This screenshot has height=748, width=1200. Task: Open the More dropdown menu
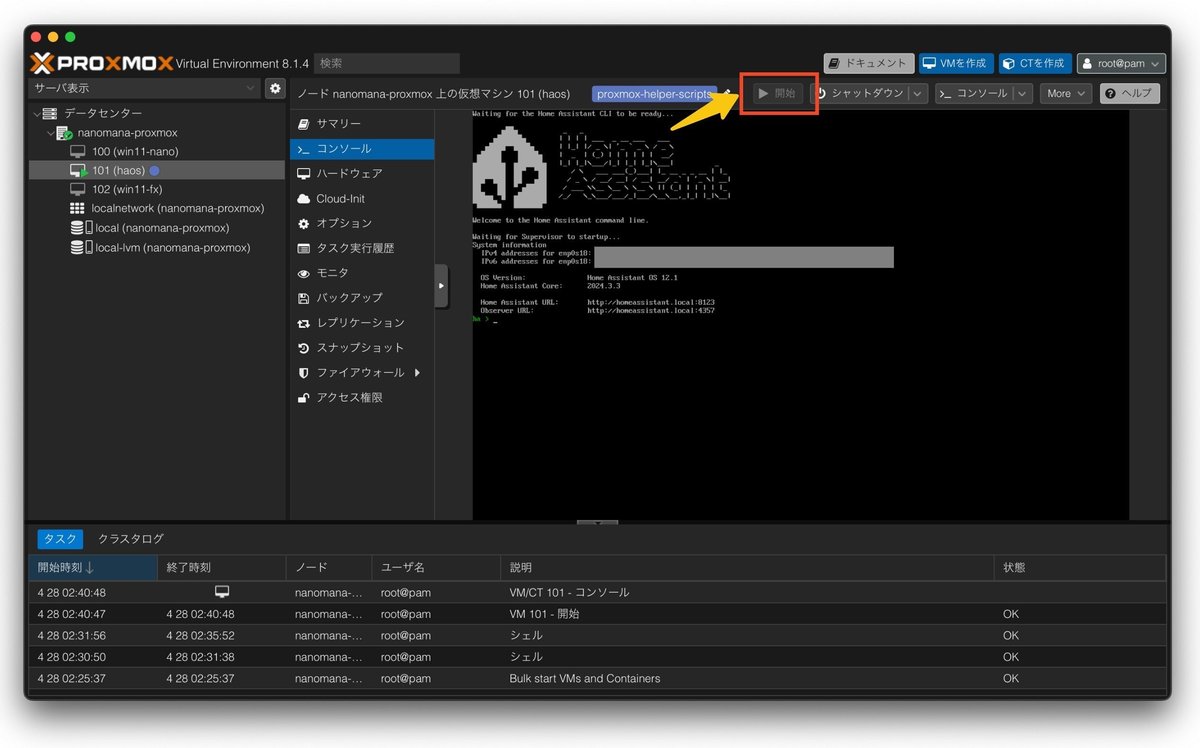(x=1066, y=93)
